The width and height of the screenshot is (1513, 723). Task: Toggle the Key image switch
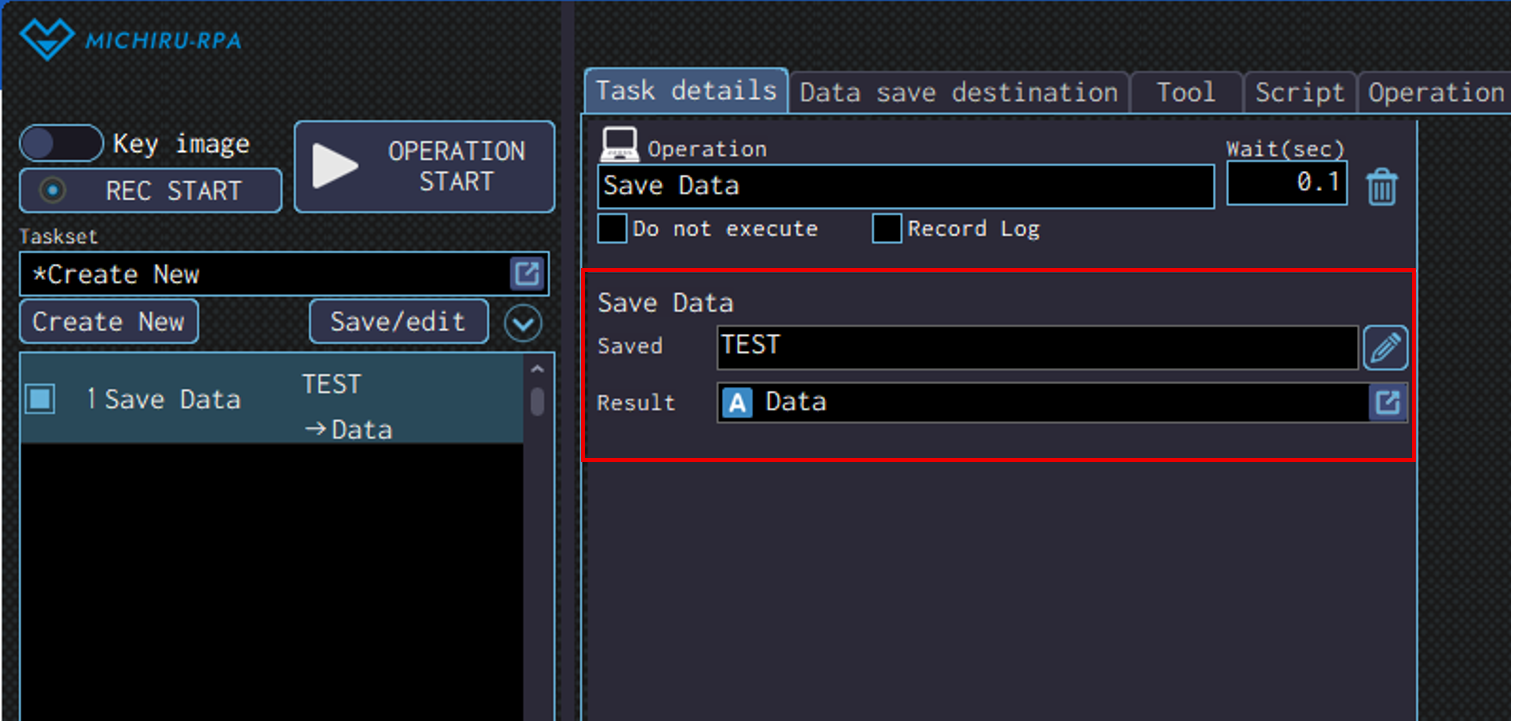(x=61, y=144)
